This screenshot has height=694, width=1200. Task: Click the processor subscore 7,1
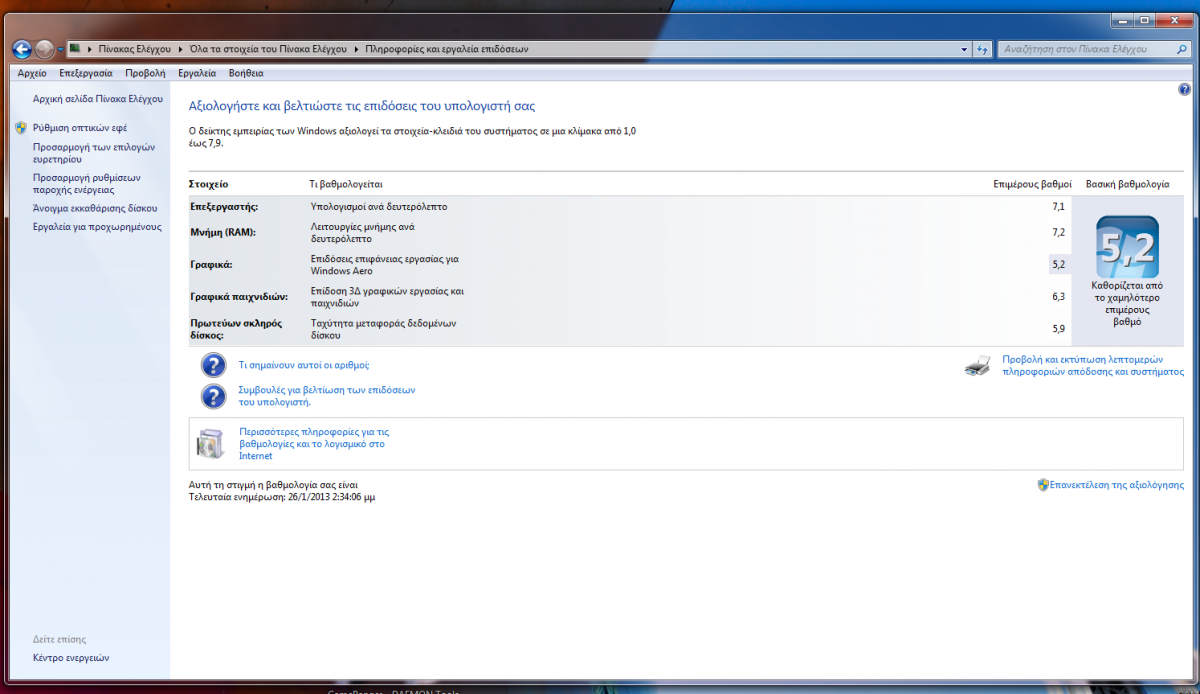1059,206
